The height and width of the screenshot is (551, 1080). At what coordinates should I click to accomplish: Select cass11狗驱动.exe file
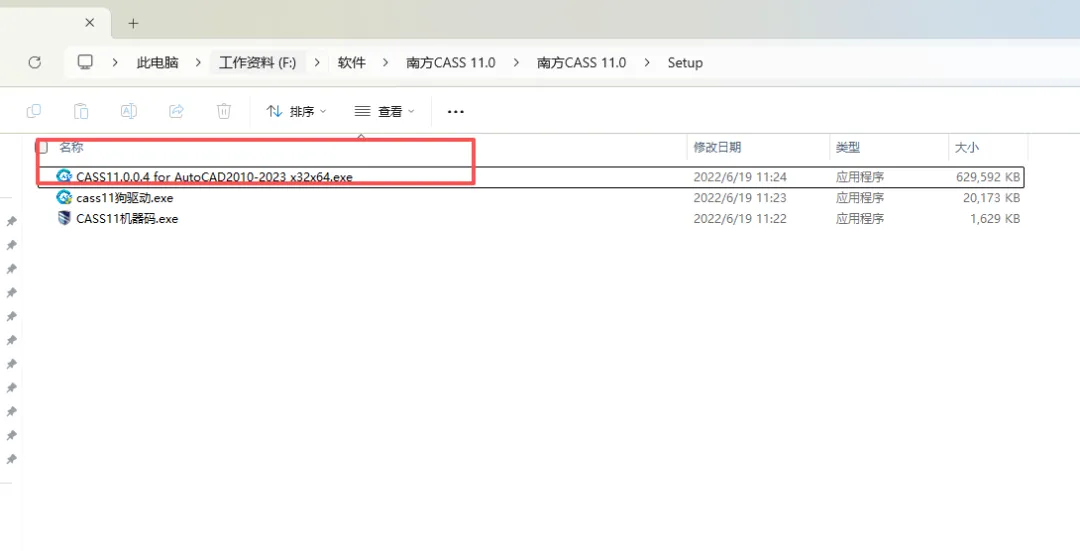(125, 198)
